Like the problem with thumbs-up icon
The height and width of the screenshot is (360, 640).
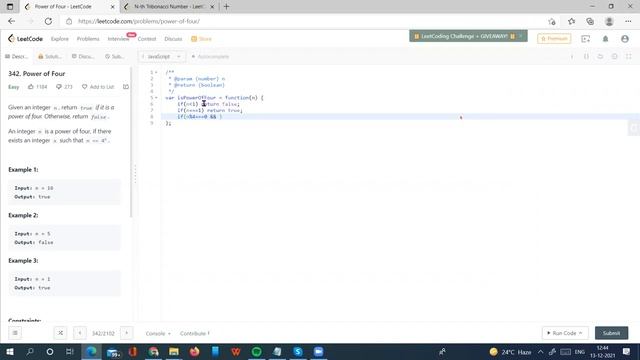tap(31, 87)
